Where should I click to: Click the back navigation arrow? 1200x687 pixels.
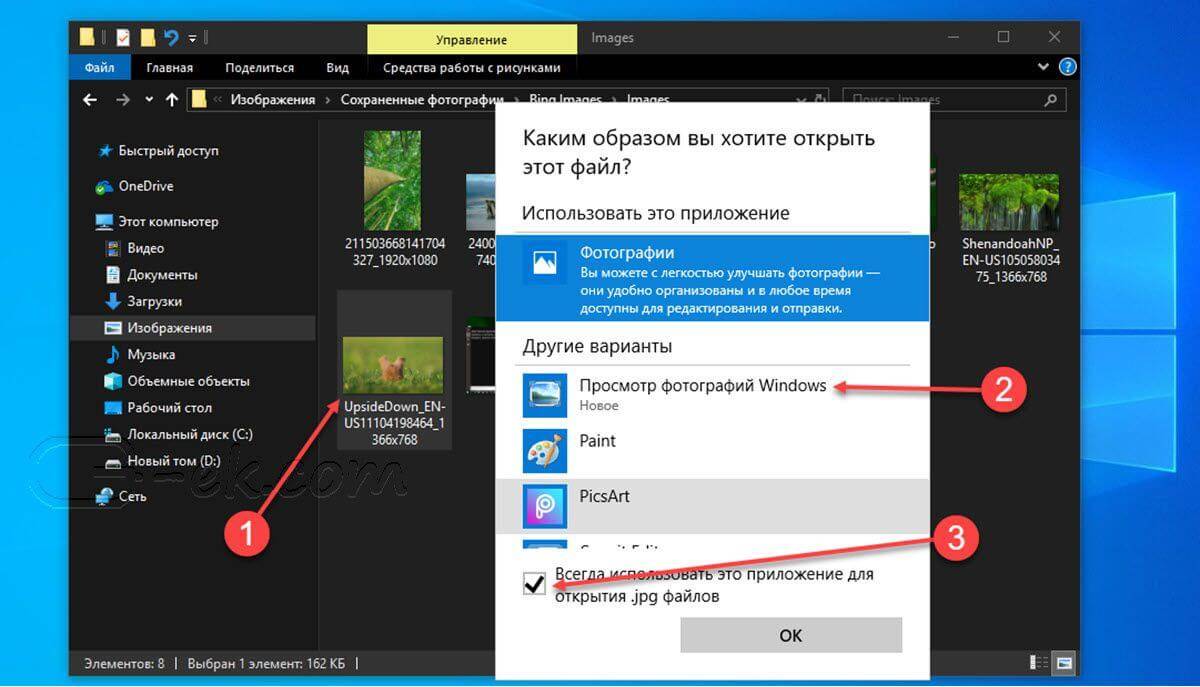coord(89,100)
